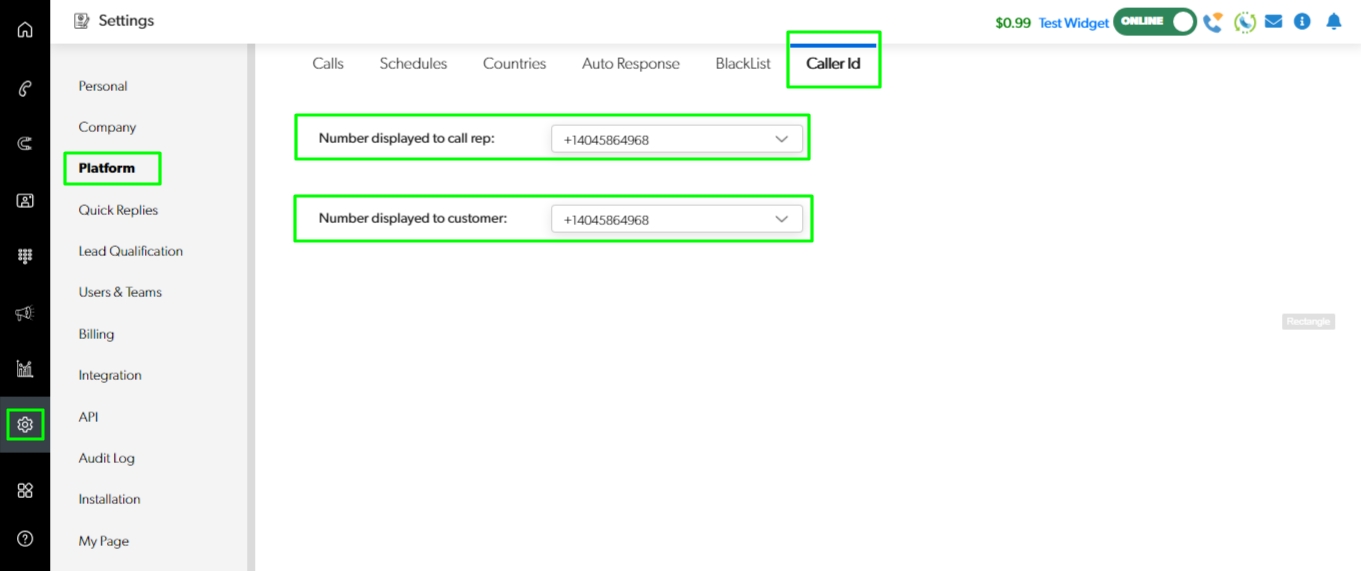Viewport: 1361px width, 571px height.
Task: Switch to the BlackList tab
Action: click(x=743, y=64)
